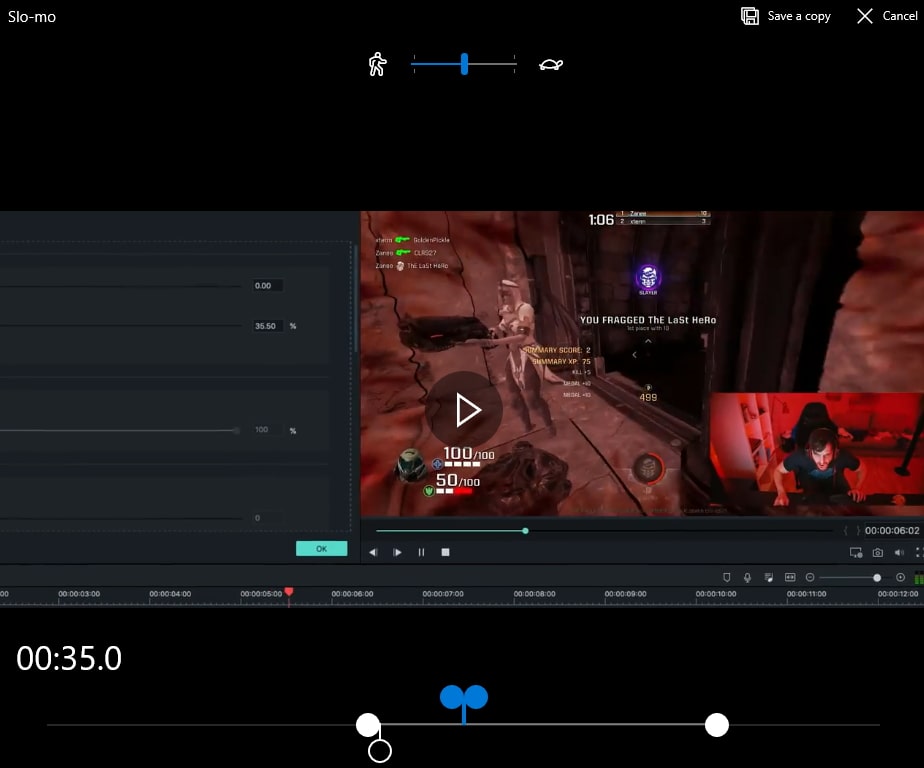Click the 100 percent value field
This screenshot has height=768, width=924.
pyautogui.click(x=267, y=430)
